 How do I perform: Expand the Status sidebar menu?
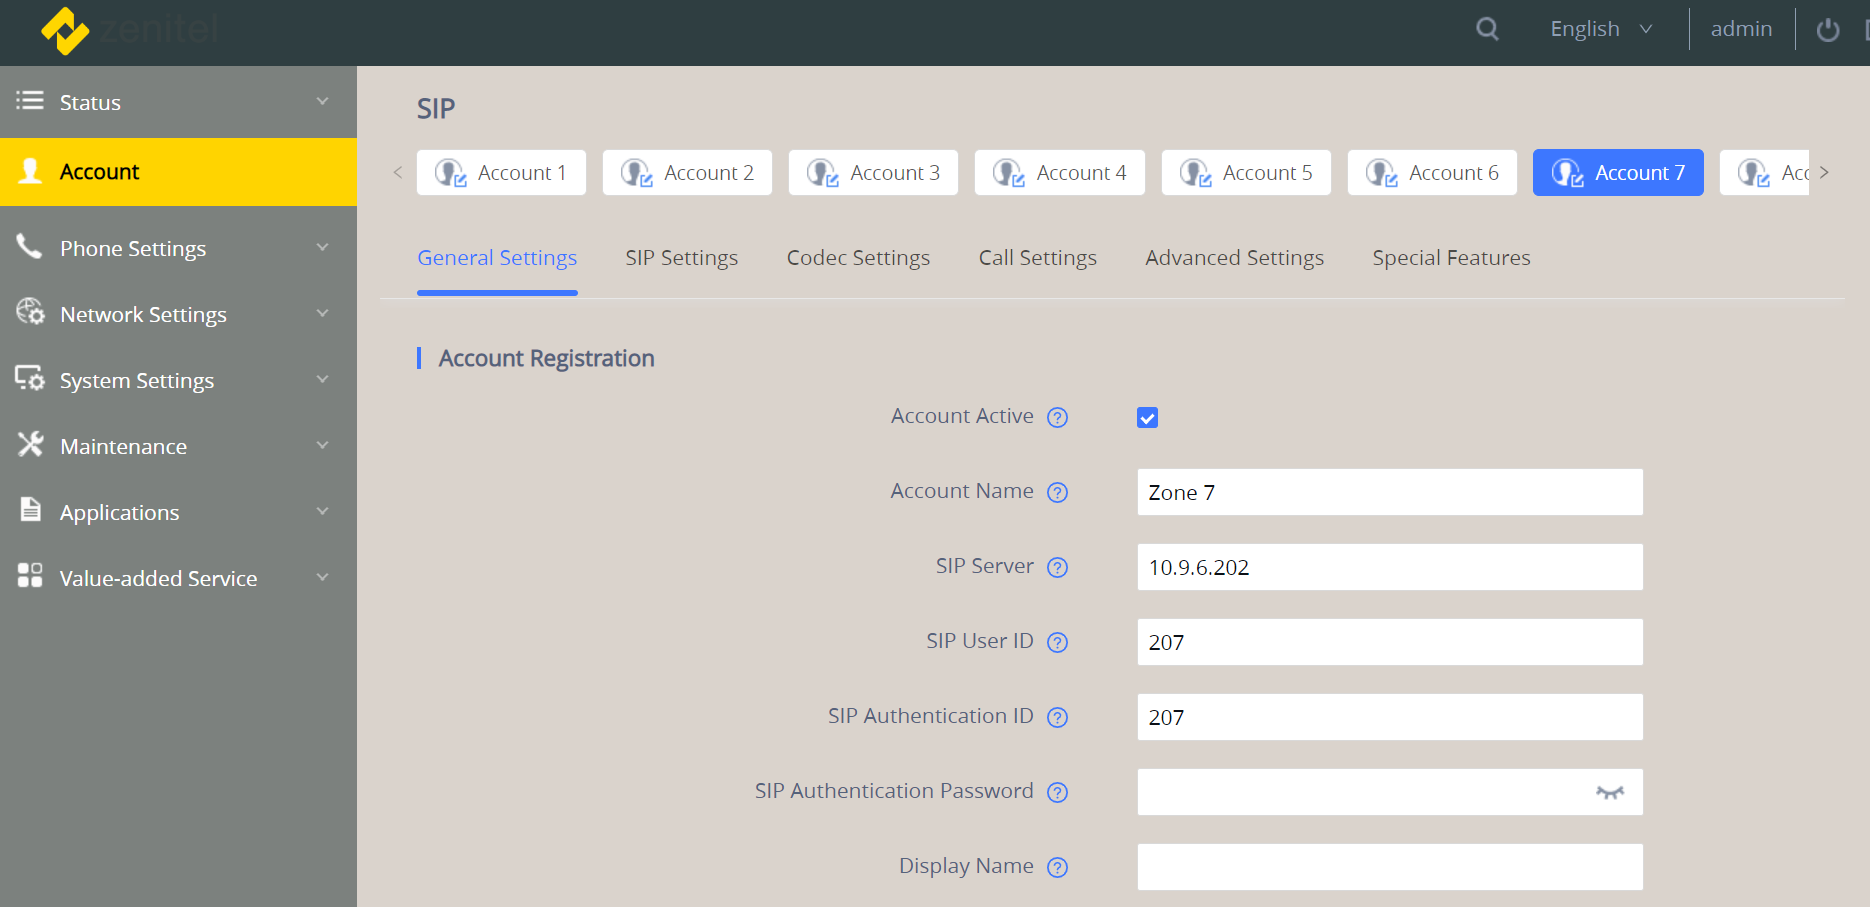tap(178, 102)
